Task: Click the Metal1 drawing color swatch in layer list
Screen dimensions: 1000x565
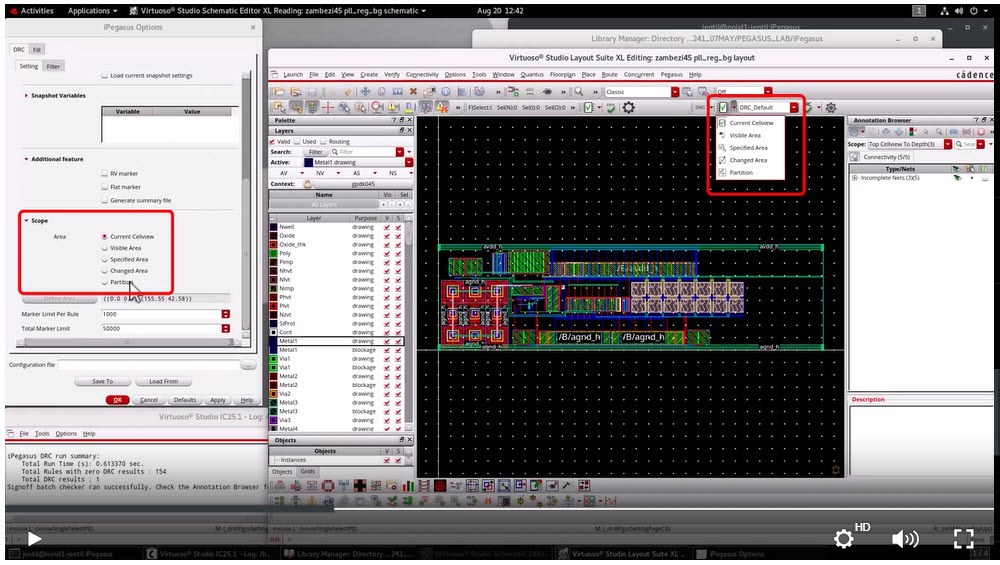Action: pos(273,341)
